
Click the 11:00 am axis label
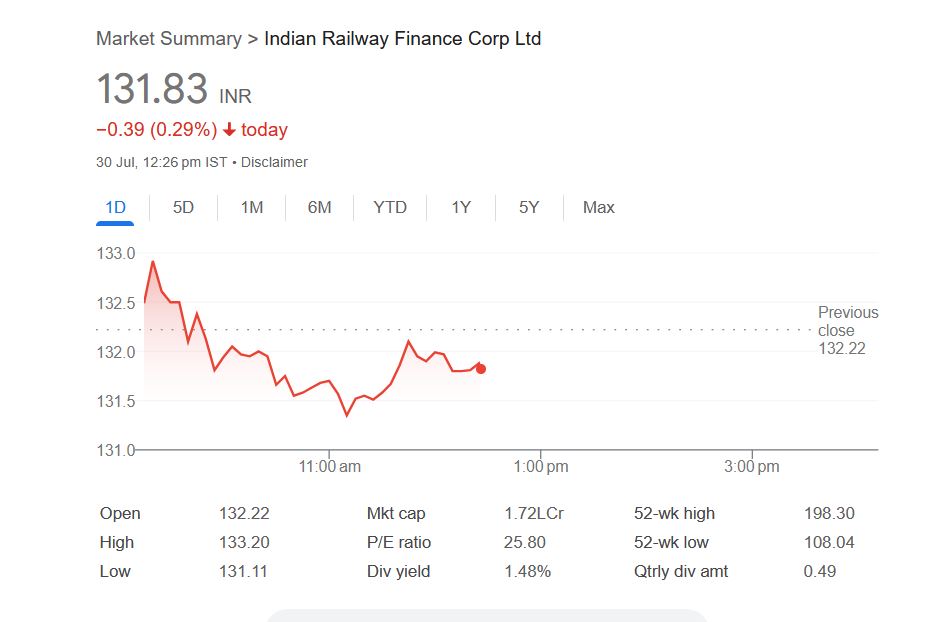(x=329, y=467)
